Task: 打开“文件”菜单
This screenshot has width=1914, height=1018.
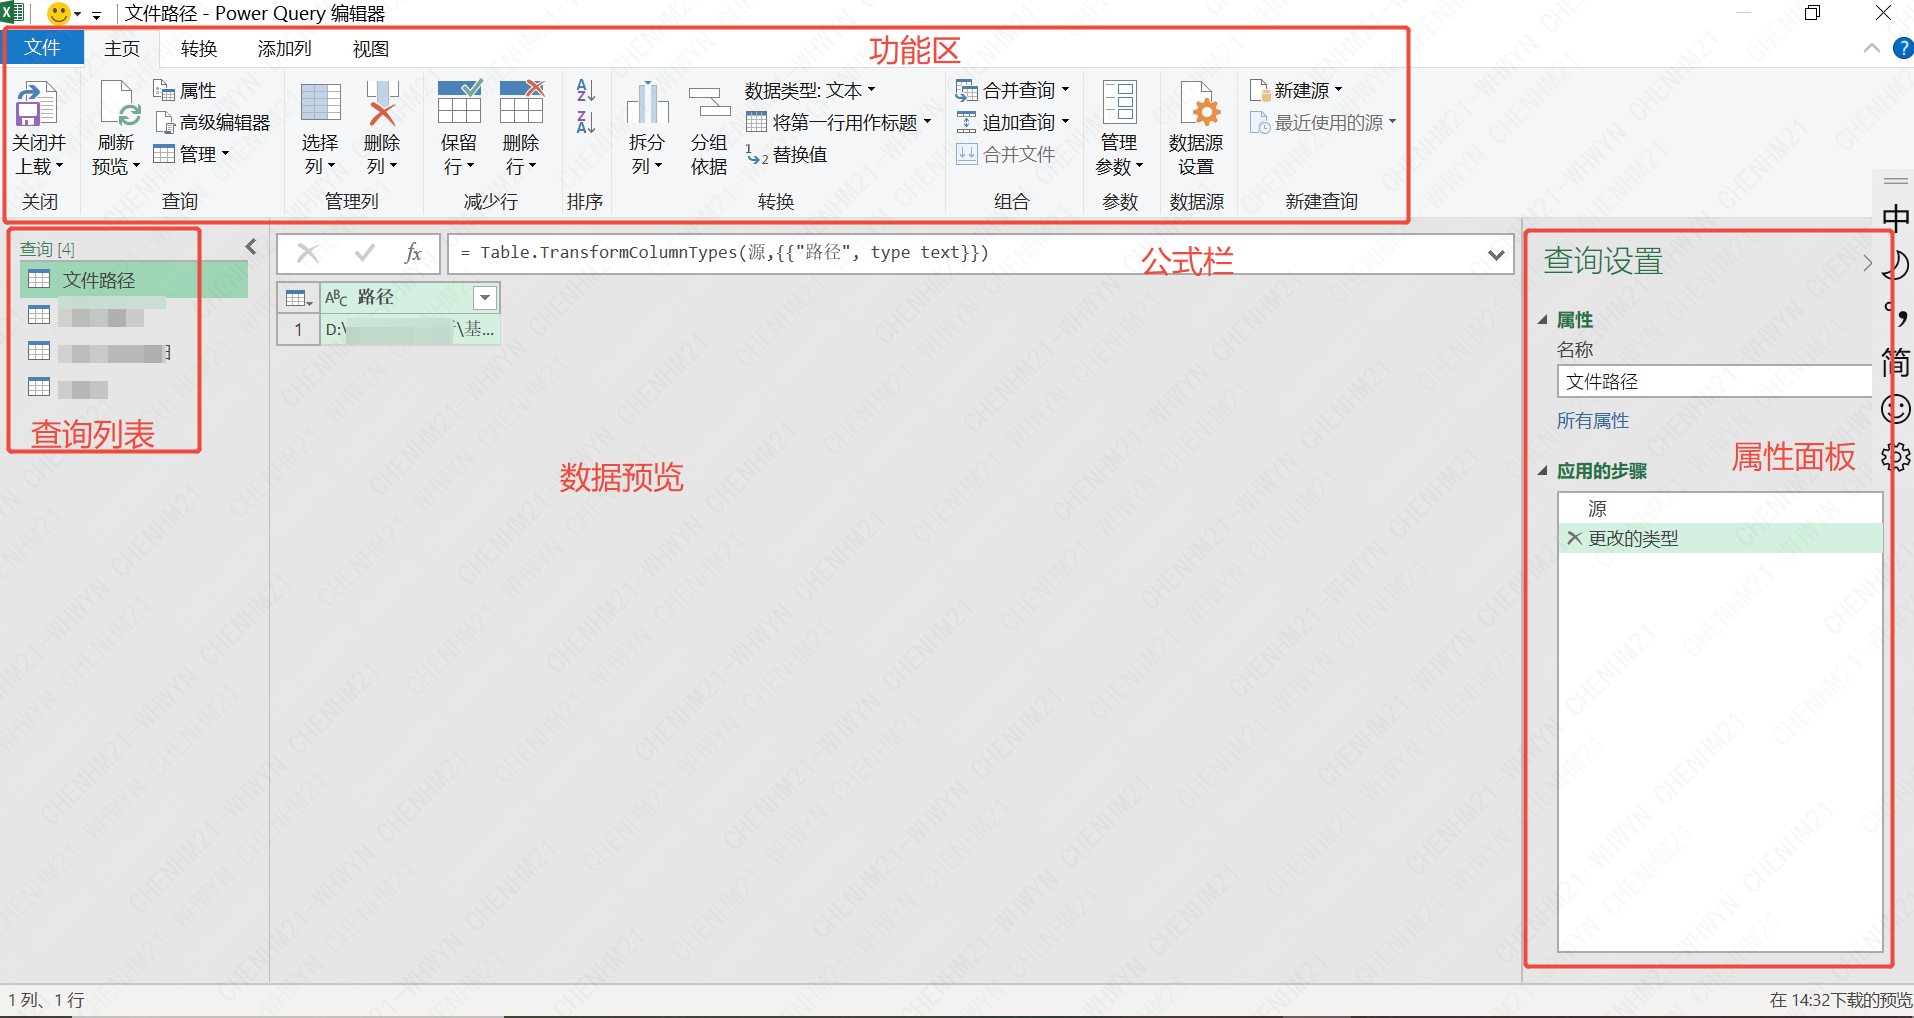Action: pyautogui.click(x=42, y=47)
